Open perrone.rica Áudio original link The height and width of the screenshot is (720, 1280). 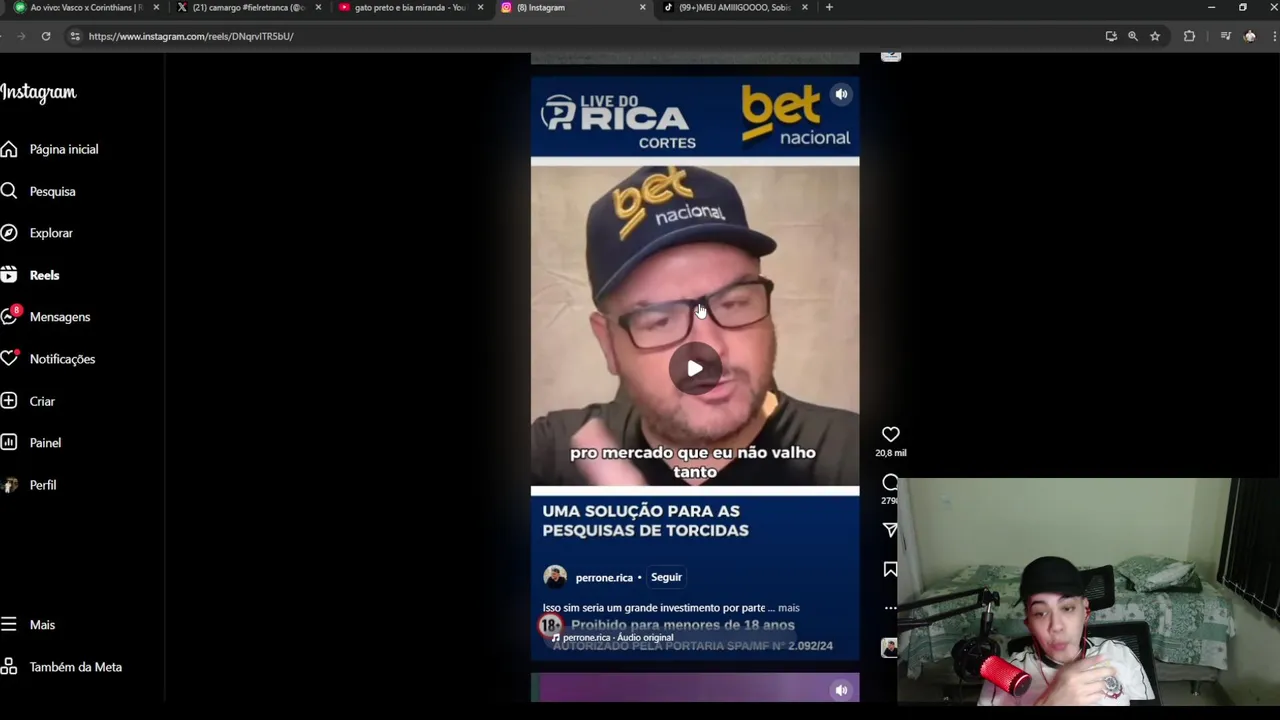pyautogui.click(x=617, y=638)
